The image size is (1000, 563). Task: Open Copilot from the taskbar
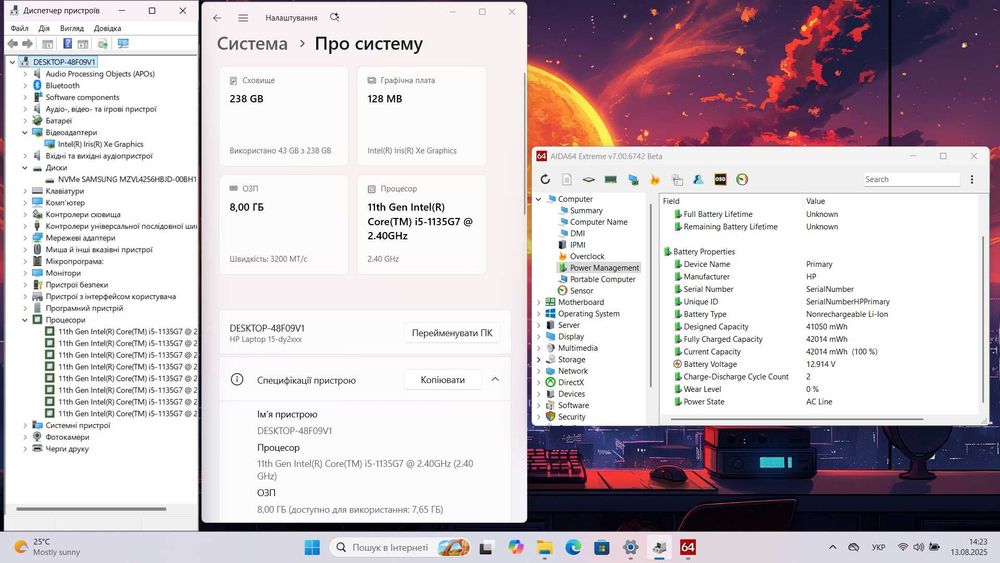pyautogui.click(x=515, y=547)
